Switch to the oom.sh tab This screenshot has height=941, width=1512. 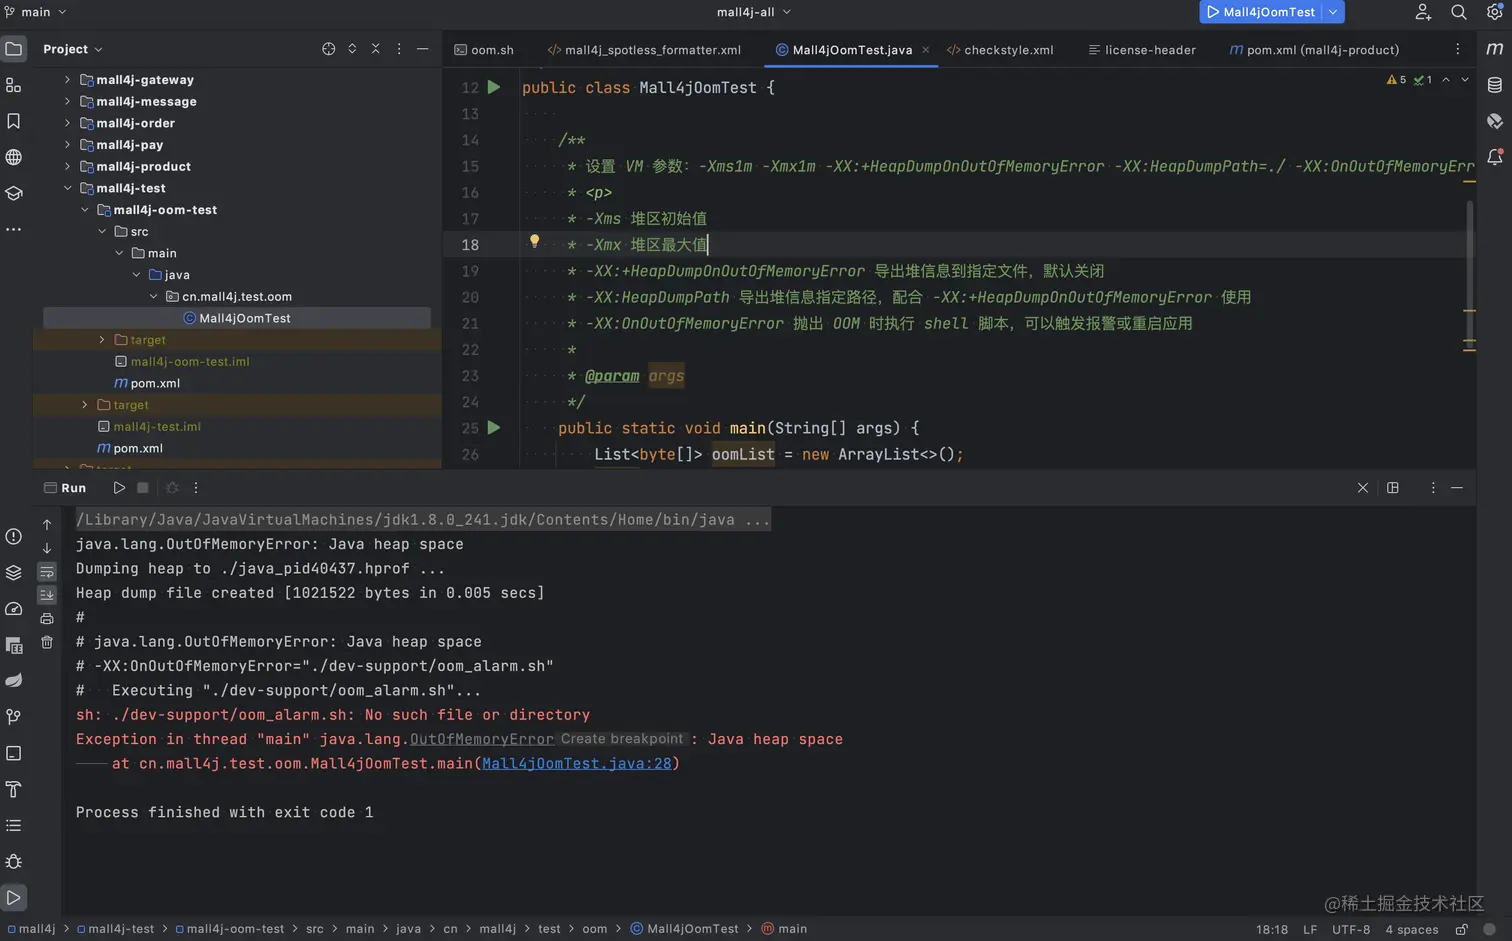click(x=484, y=49)
